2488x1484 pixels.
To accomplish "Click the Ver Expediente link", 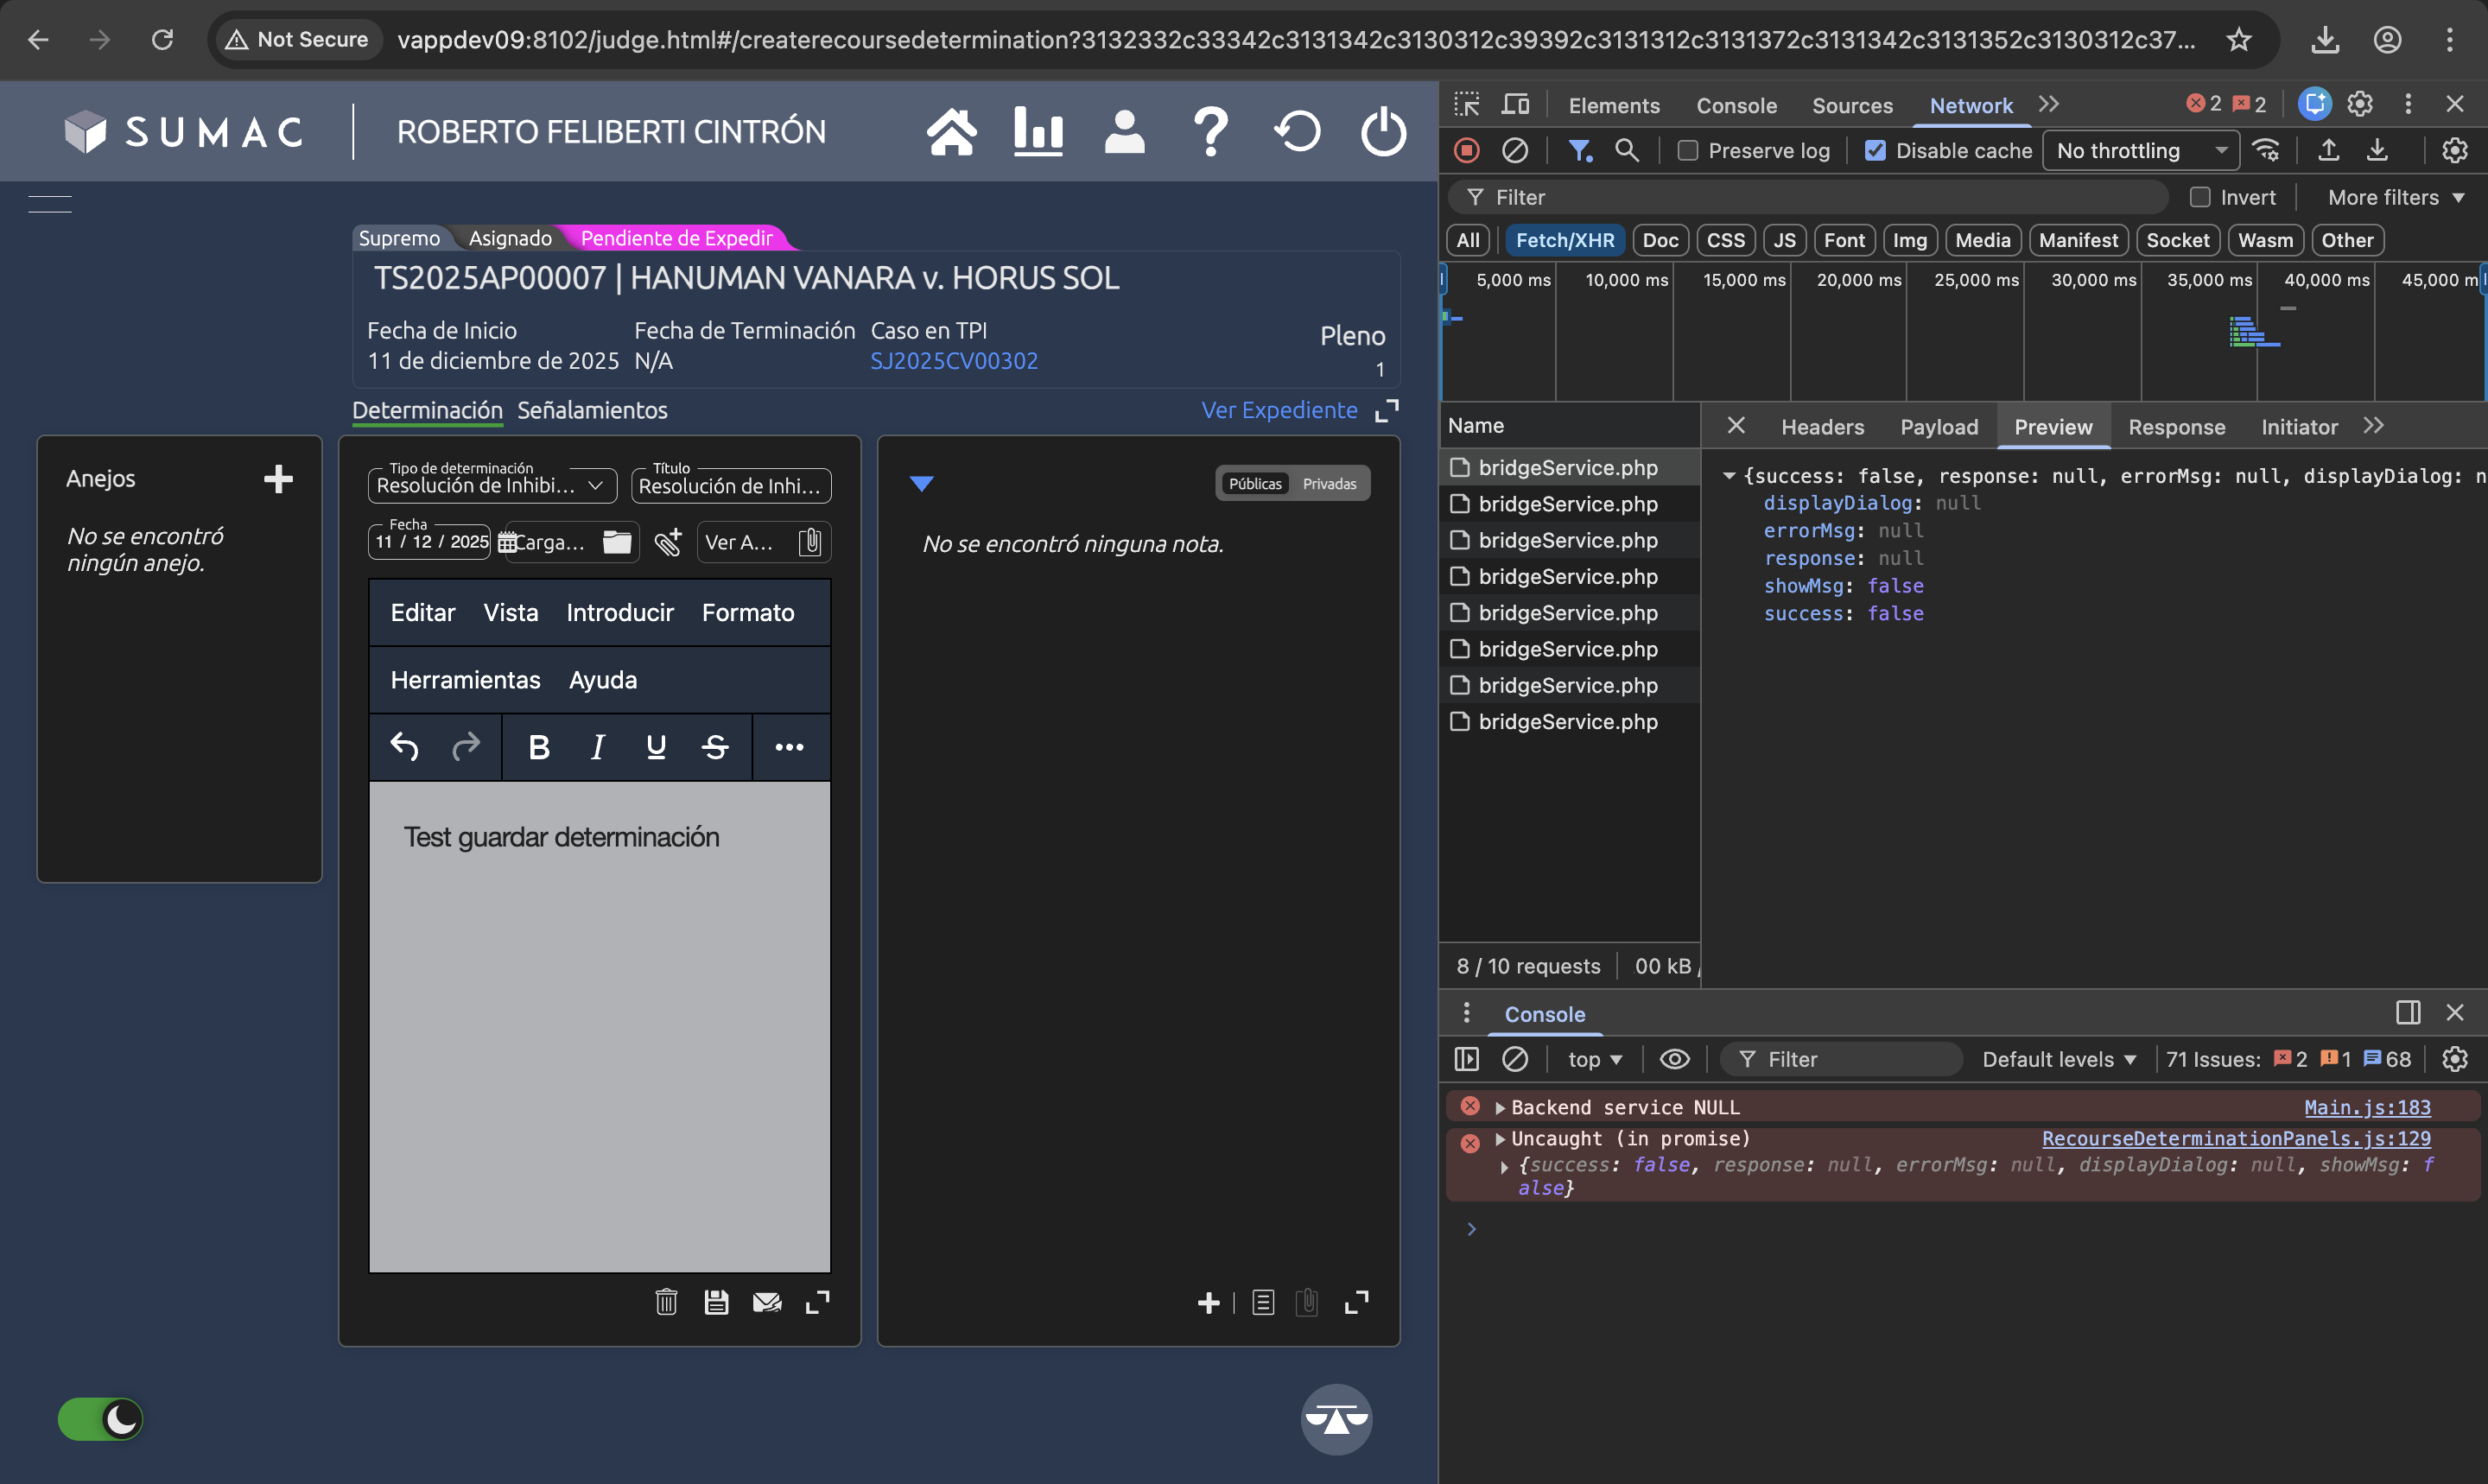I will pyautogui.click(x=1279, y=410).
